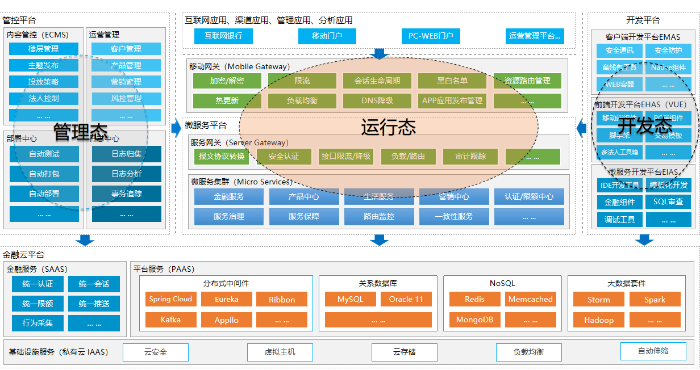
Task: Click the Redis NoSQL block
Action: [x=475, y=299]
